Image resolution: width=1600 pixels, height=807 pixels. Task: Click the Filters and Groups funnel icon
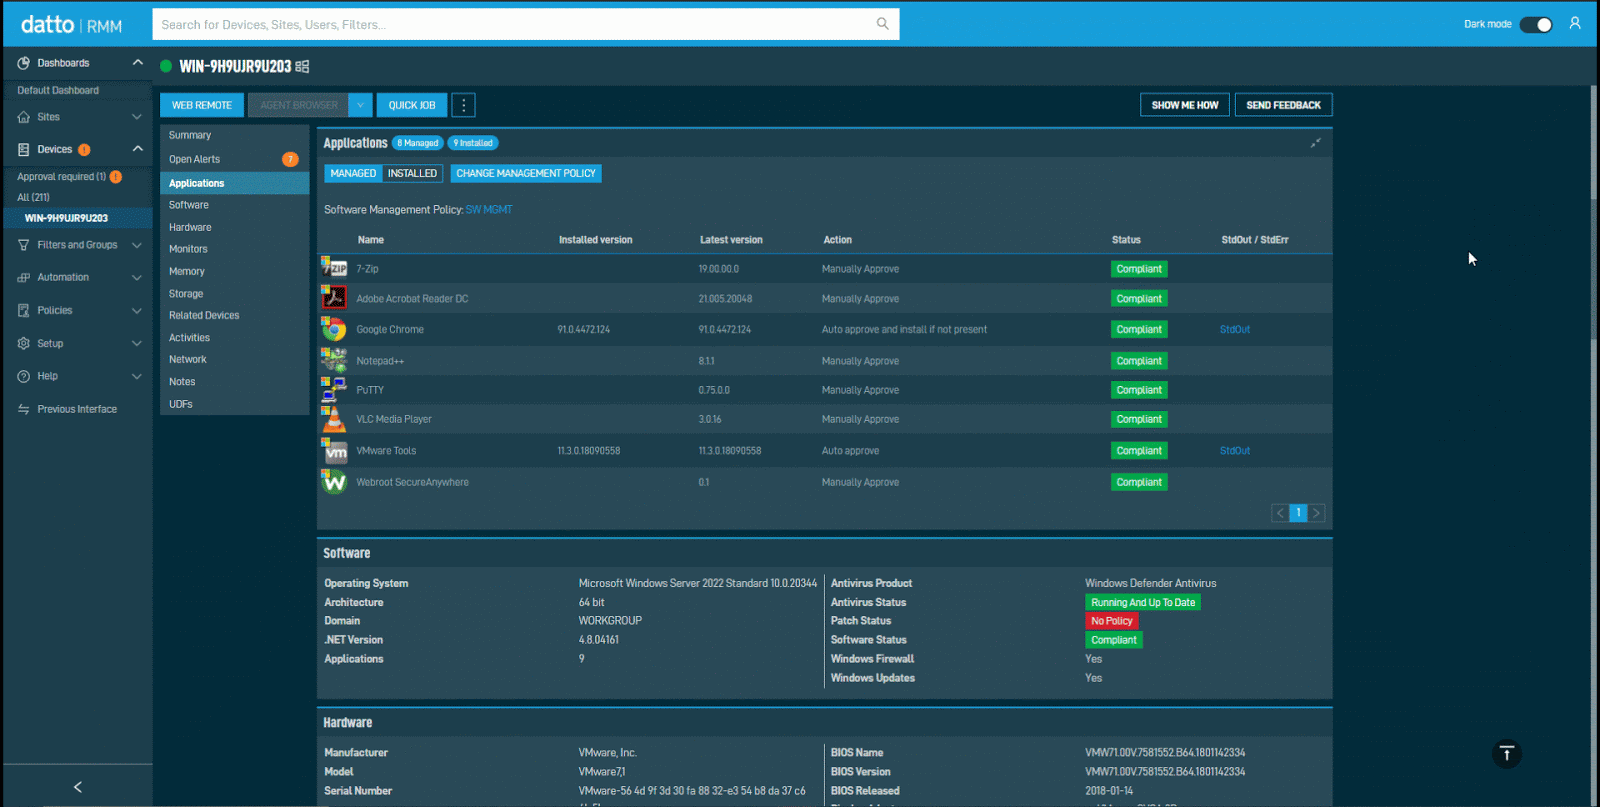pos(23,245)
